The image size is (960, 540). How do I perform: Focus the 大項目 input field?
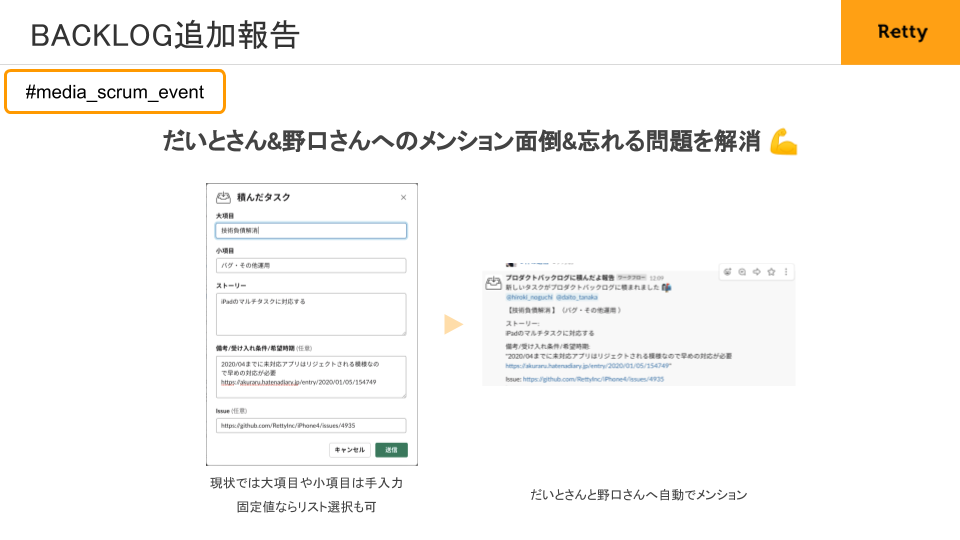[311, 231]
